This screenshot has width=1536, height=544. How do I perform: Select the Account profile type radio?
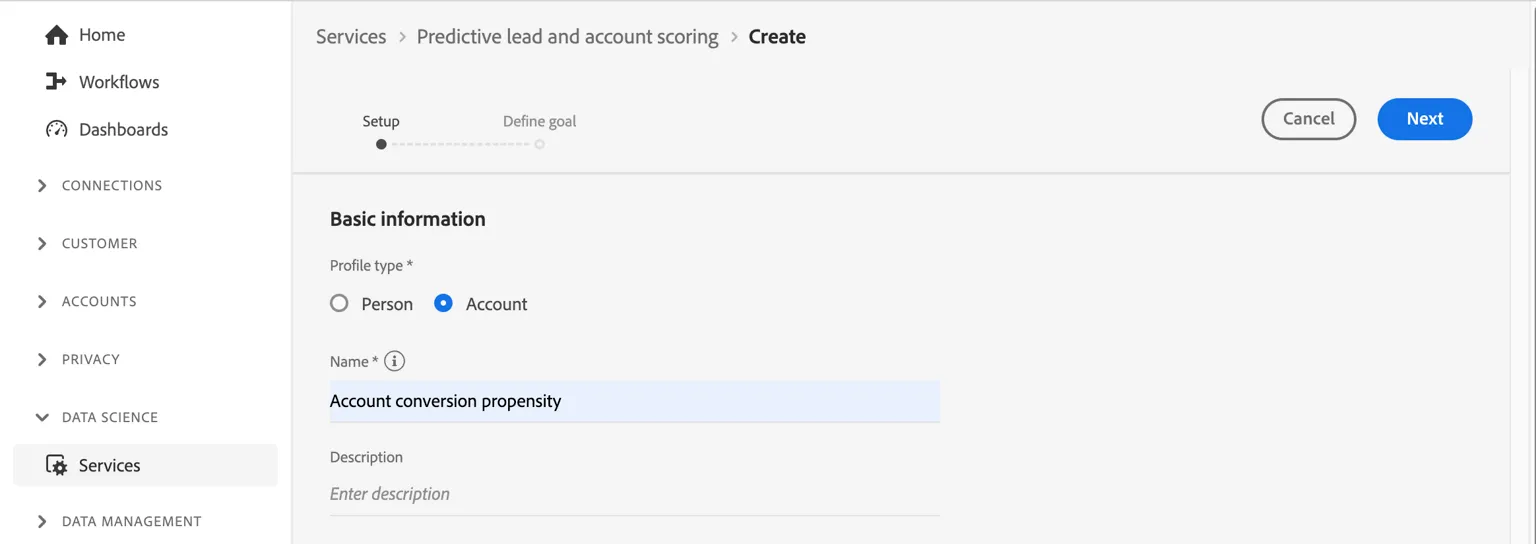click(x=443, y=303)
